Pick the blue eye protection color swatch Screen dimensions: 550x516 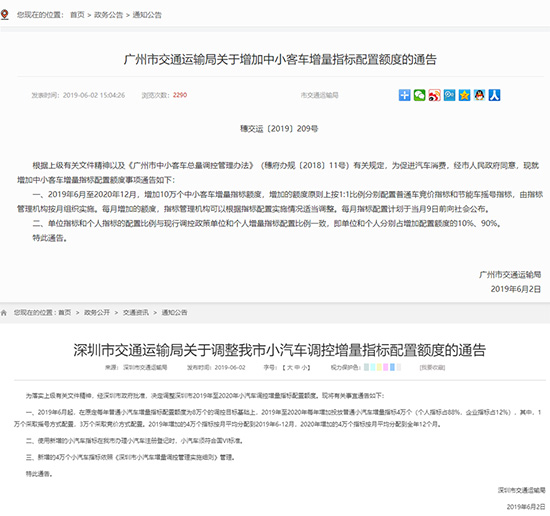(x=392, y=367)
